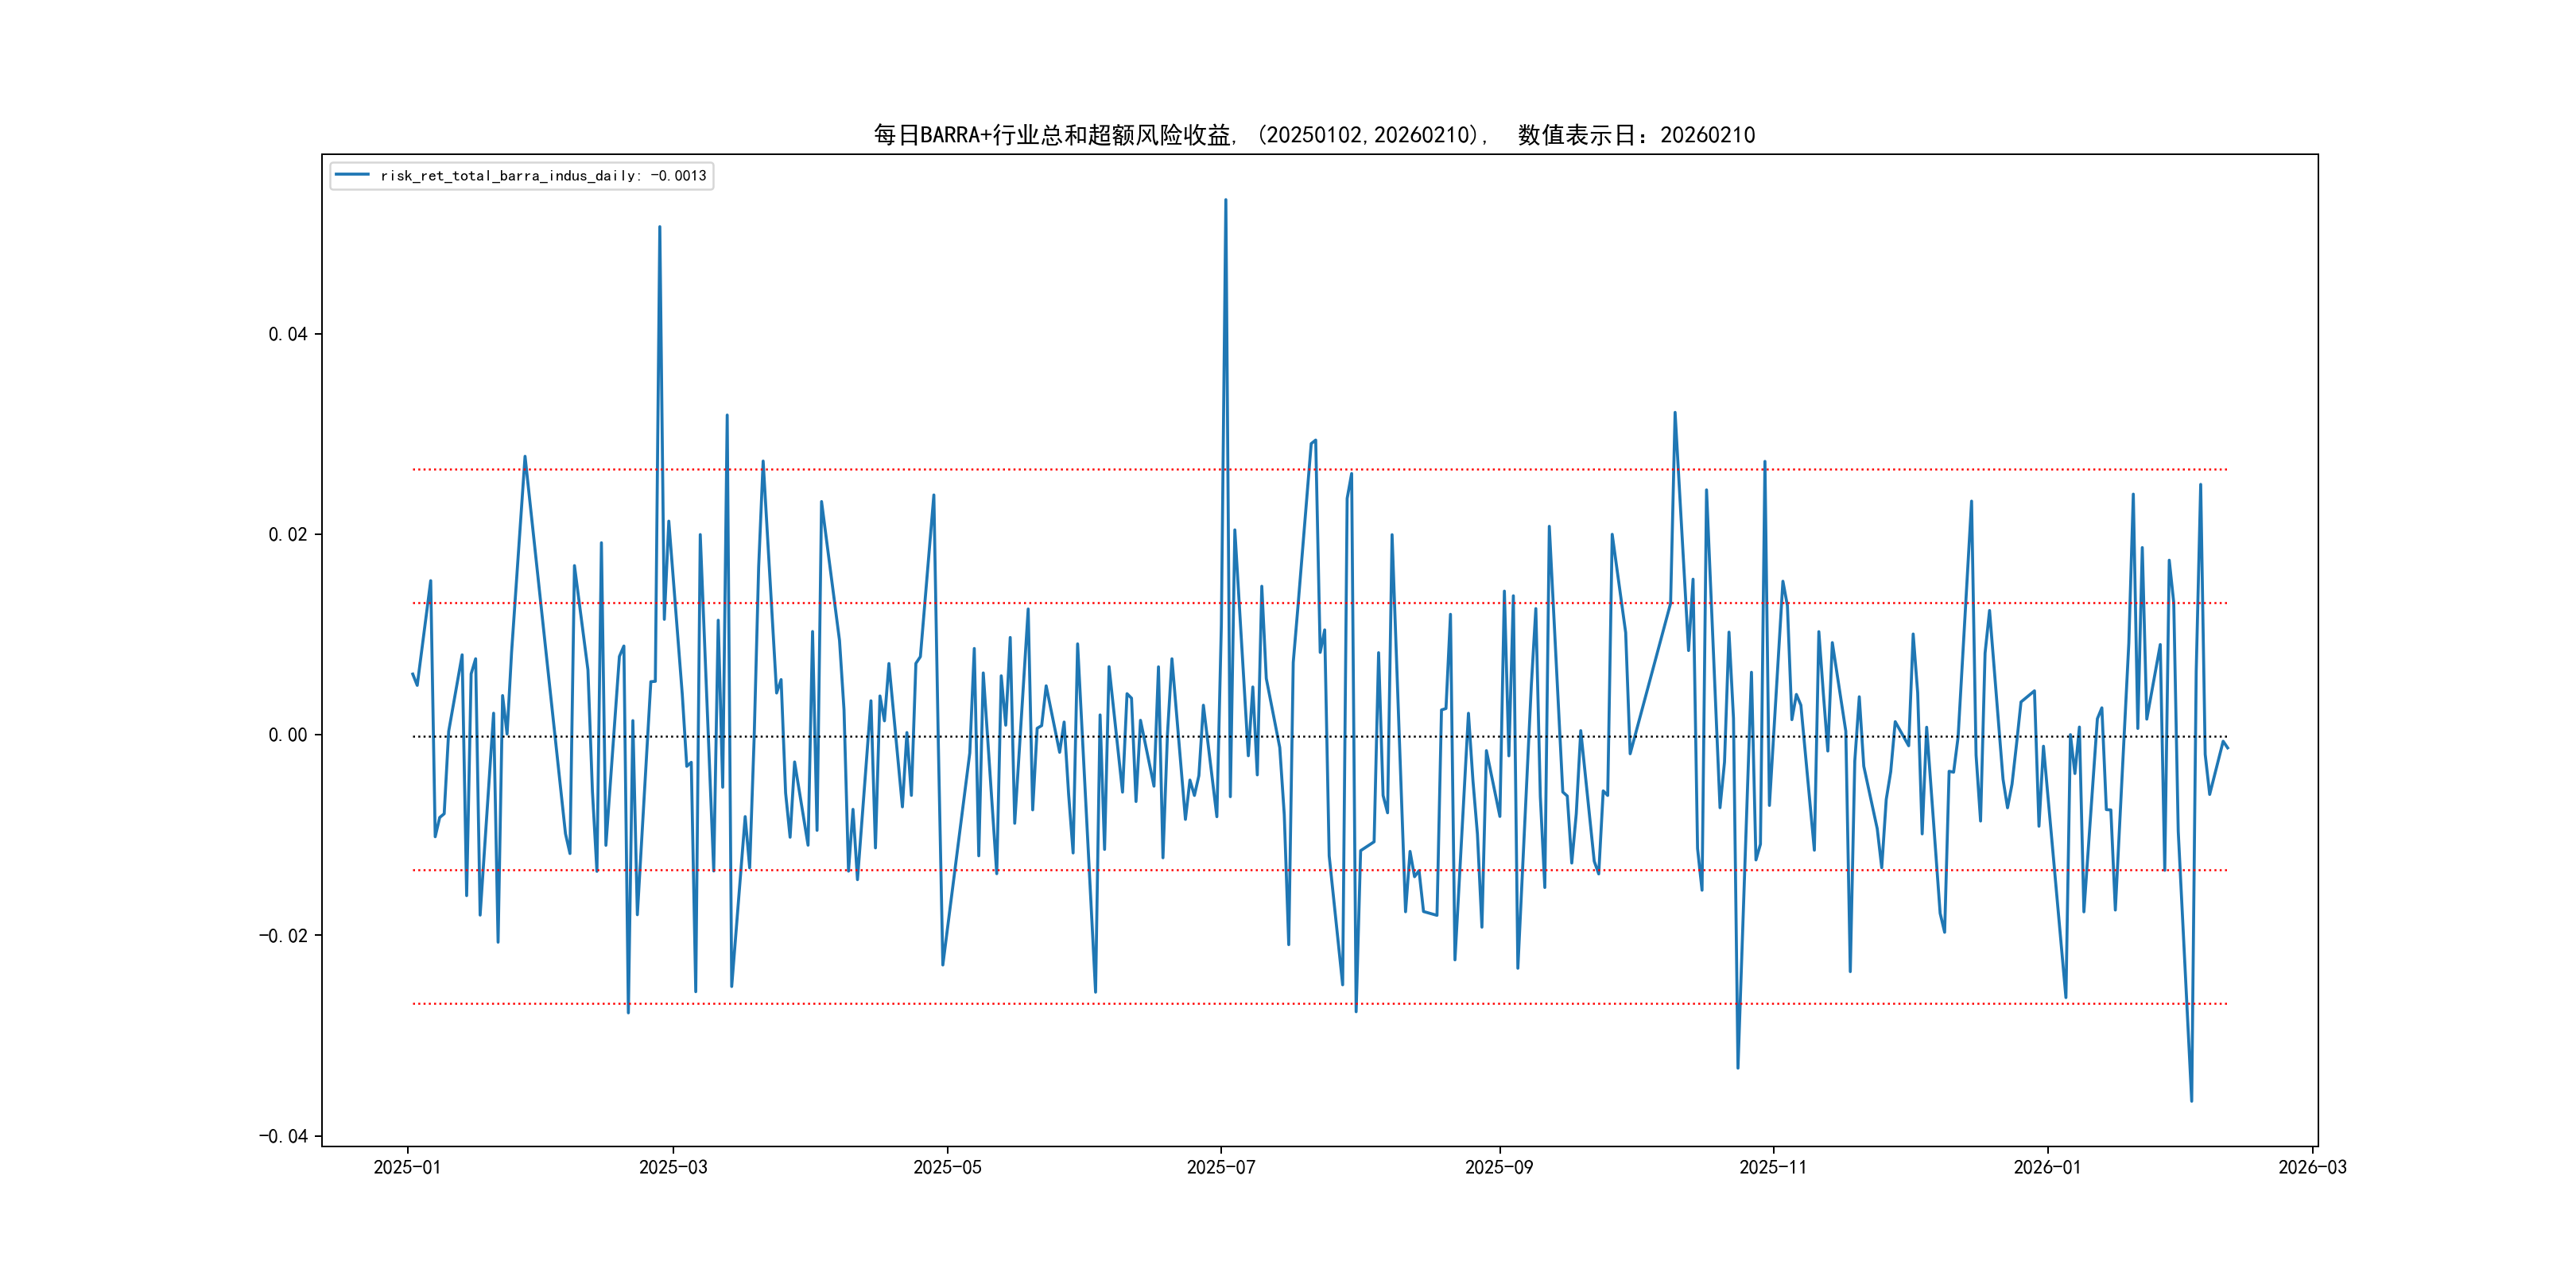Click the 2025-09 x-axis tick label
This screenshot has width=2576, height=1288.
pos(1499,1167)
